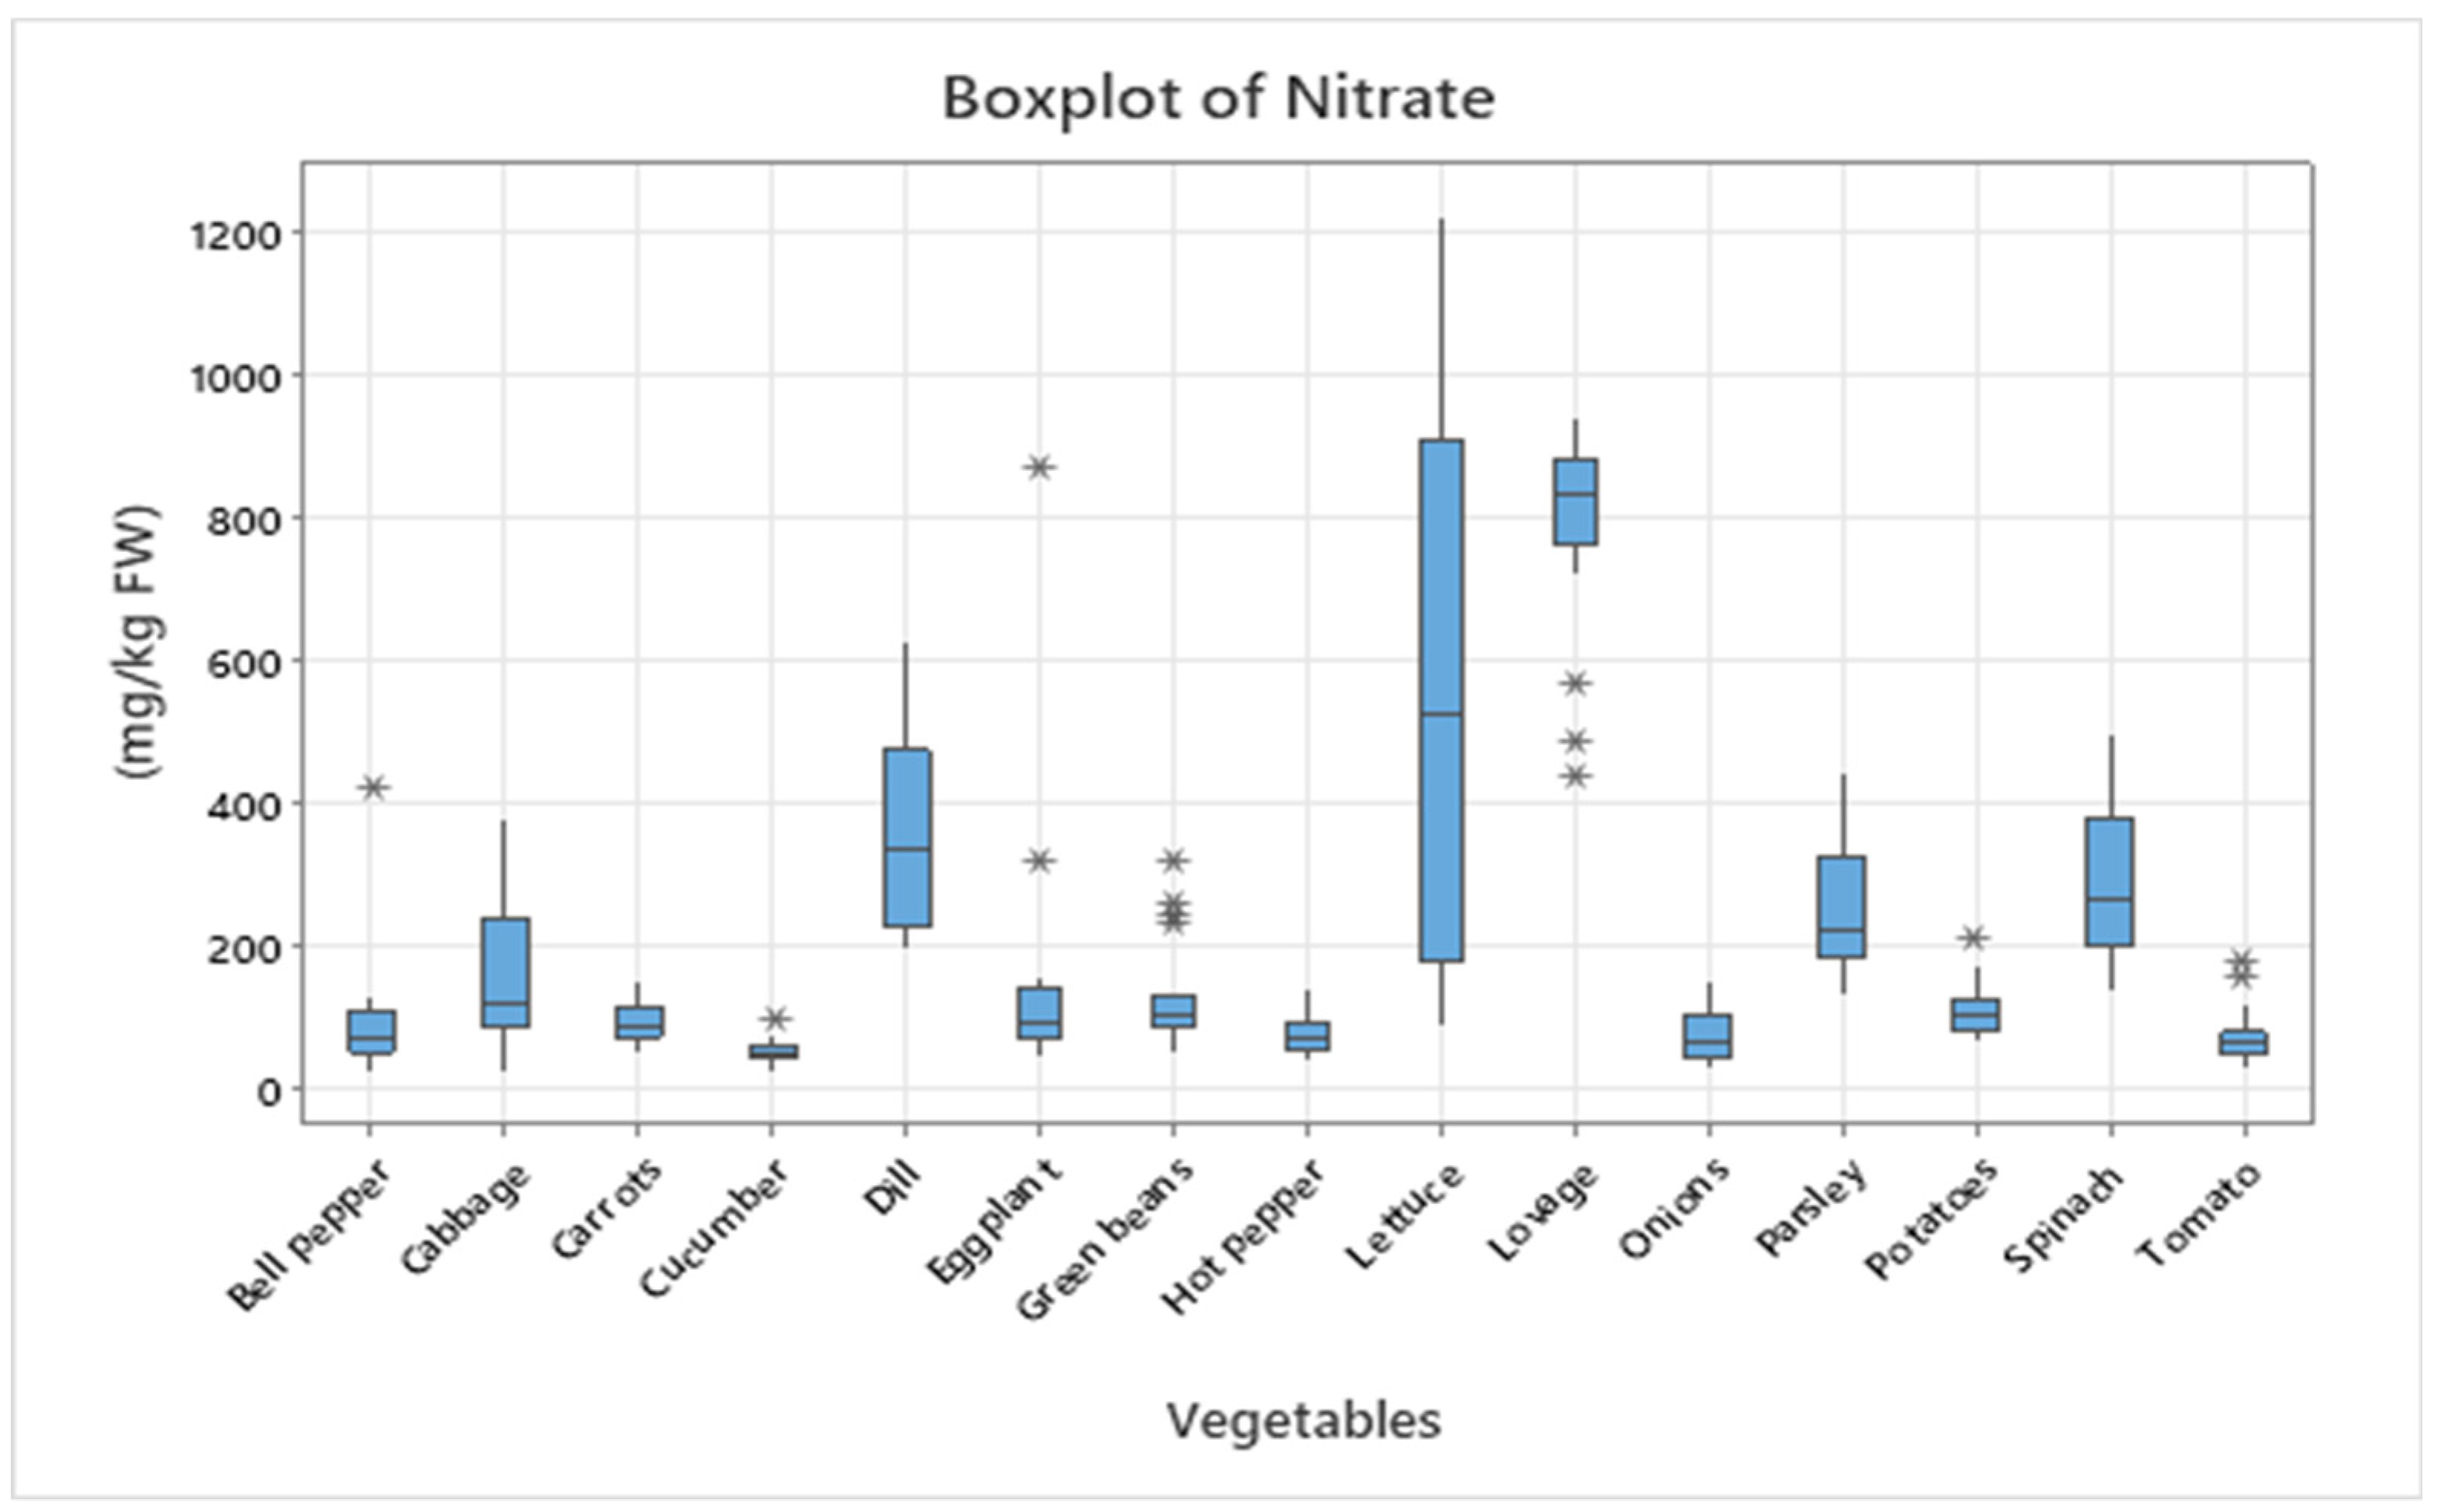Select the Parsley blue box
Image resolution: width=2437 pixels, height=1512 pixels.
click(x=1842, y=906)
